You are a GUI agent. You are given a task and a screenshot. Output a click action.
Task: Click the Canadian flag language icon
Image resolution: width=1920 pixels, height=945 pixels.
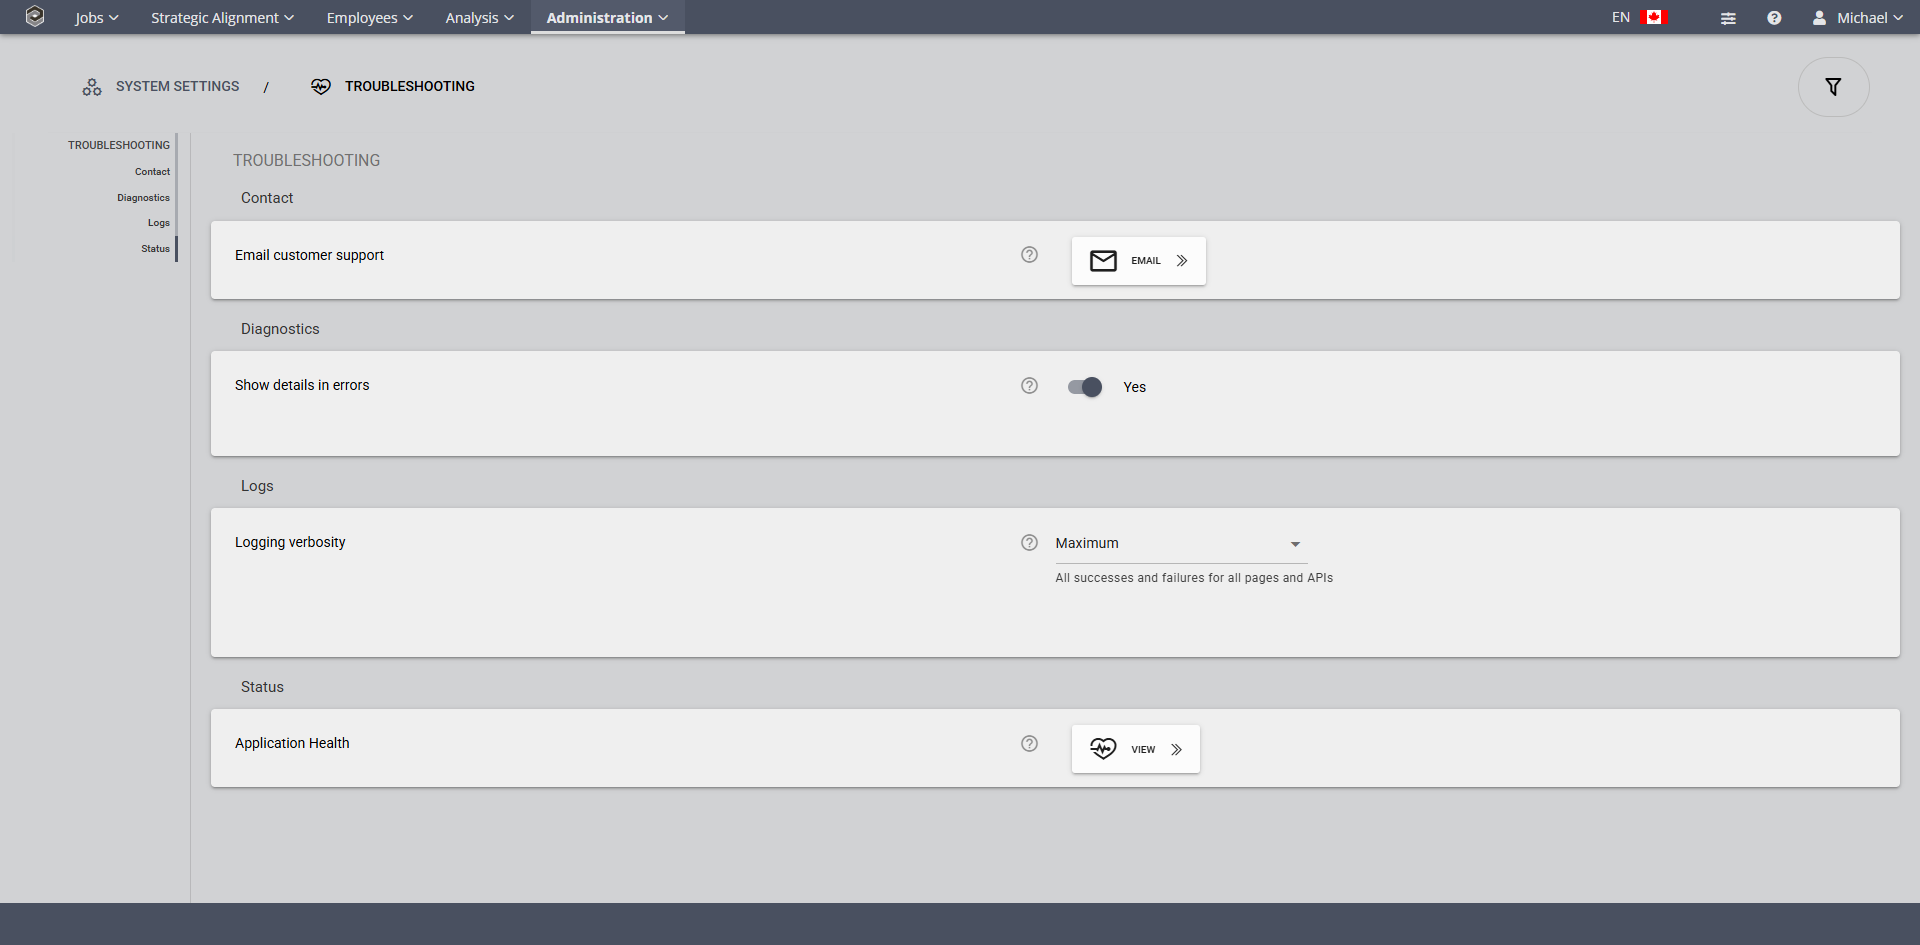[x=1653, y=16]
